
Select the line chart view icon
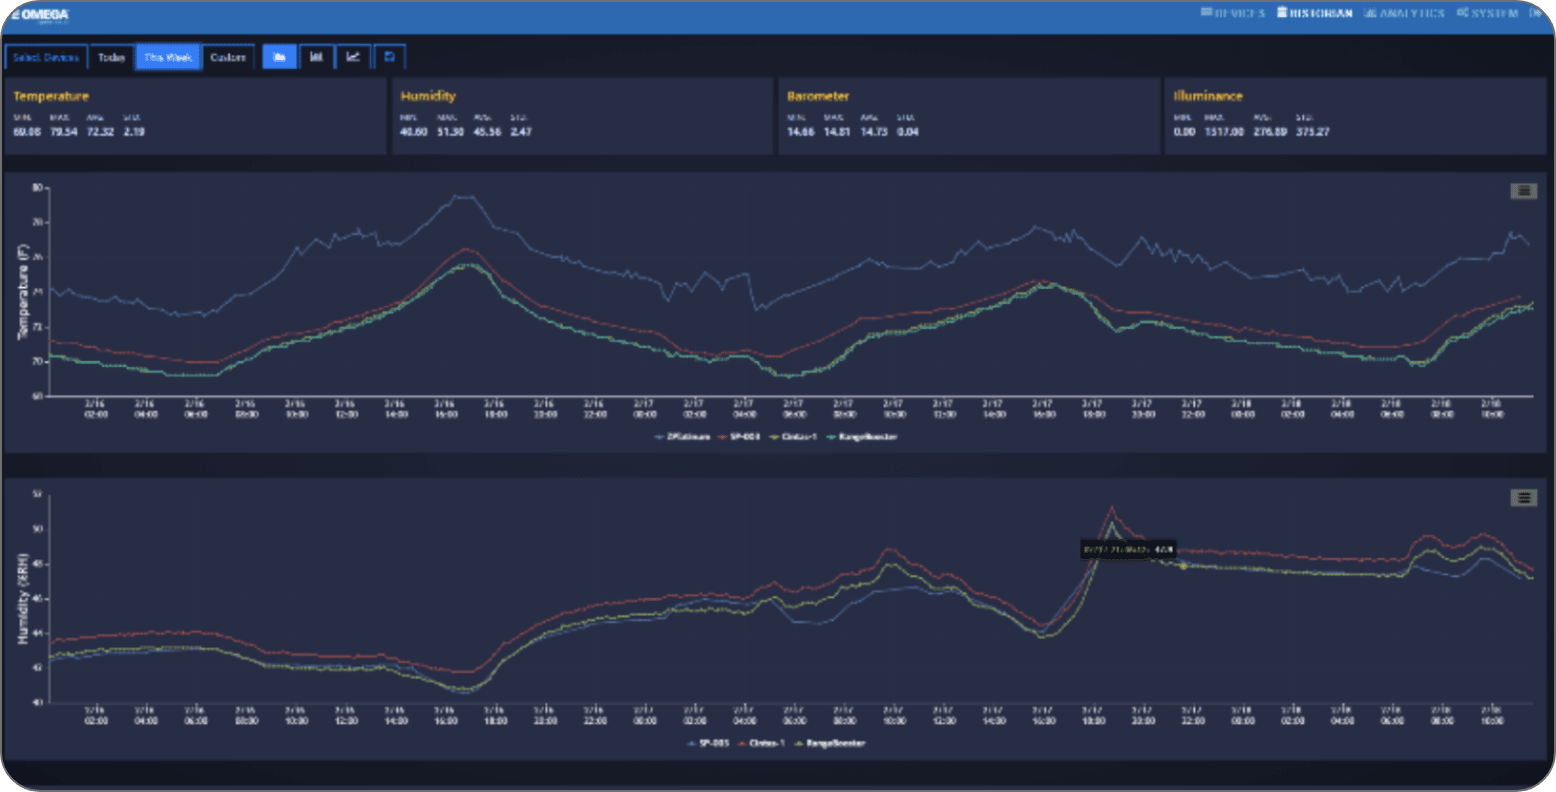[353, 57]
